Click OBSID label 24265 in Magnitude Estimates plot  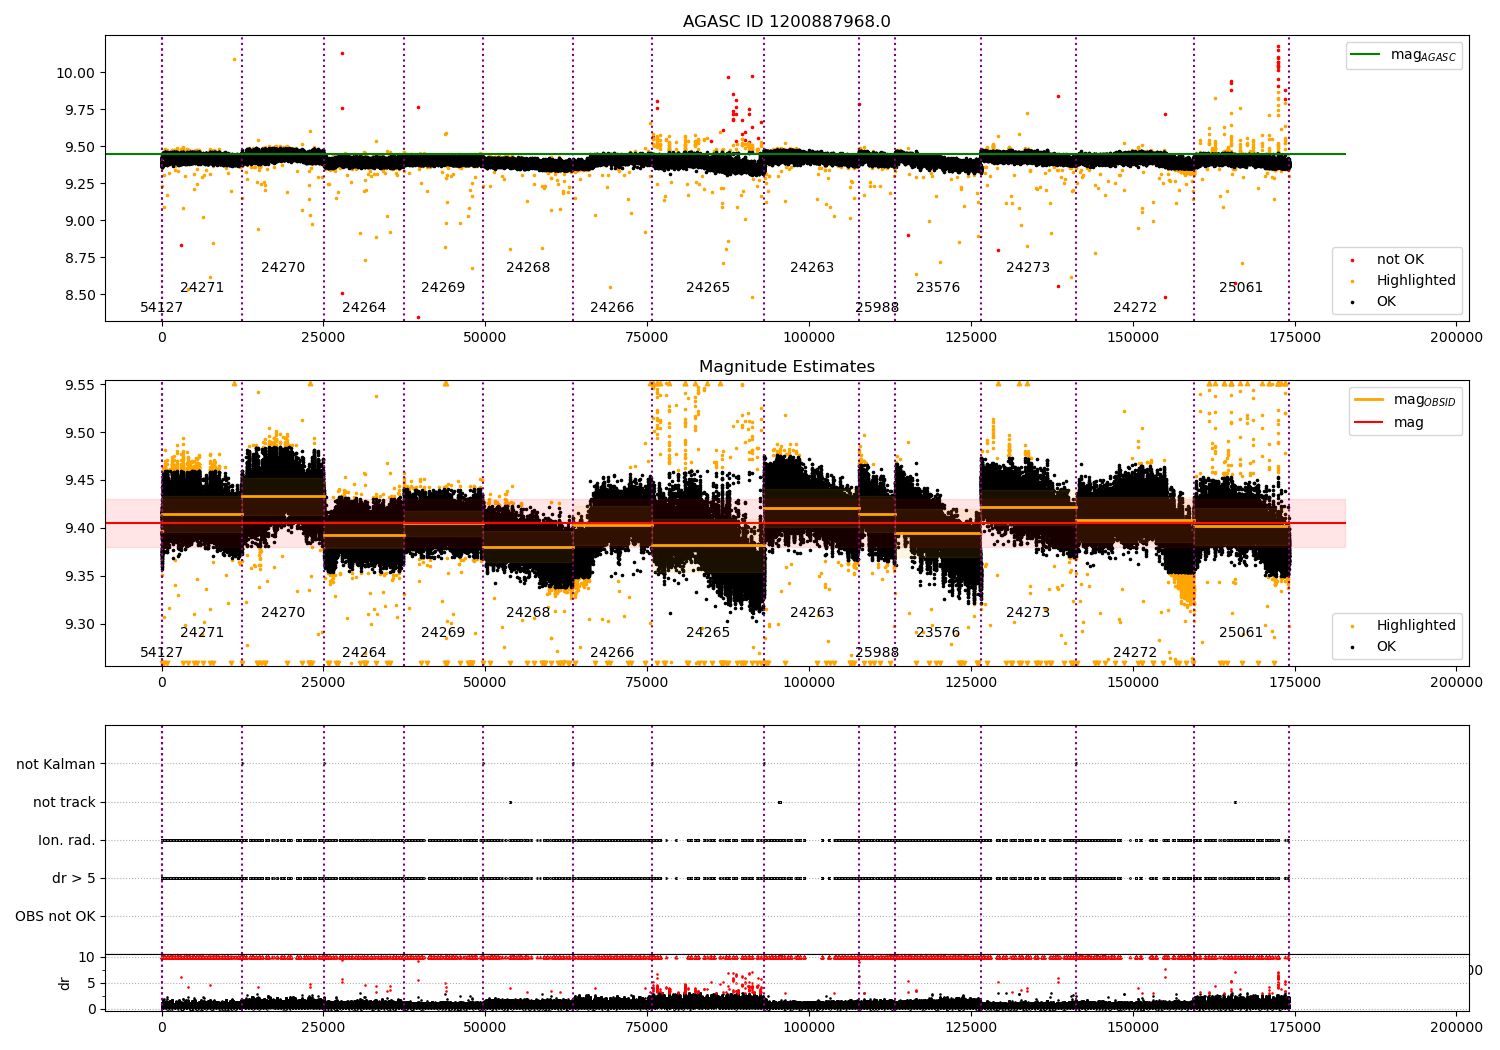click(708, 633)
